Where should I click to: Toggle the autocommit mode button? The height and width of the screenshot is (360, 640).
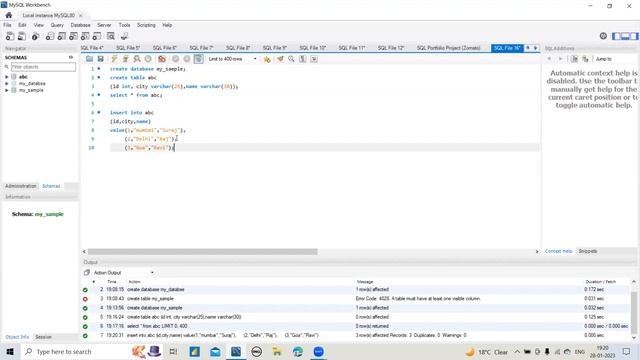coord(198,59)
